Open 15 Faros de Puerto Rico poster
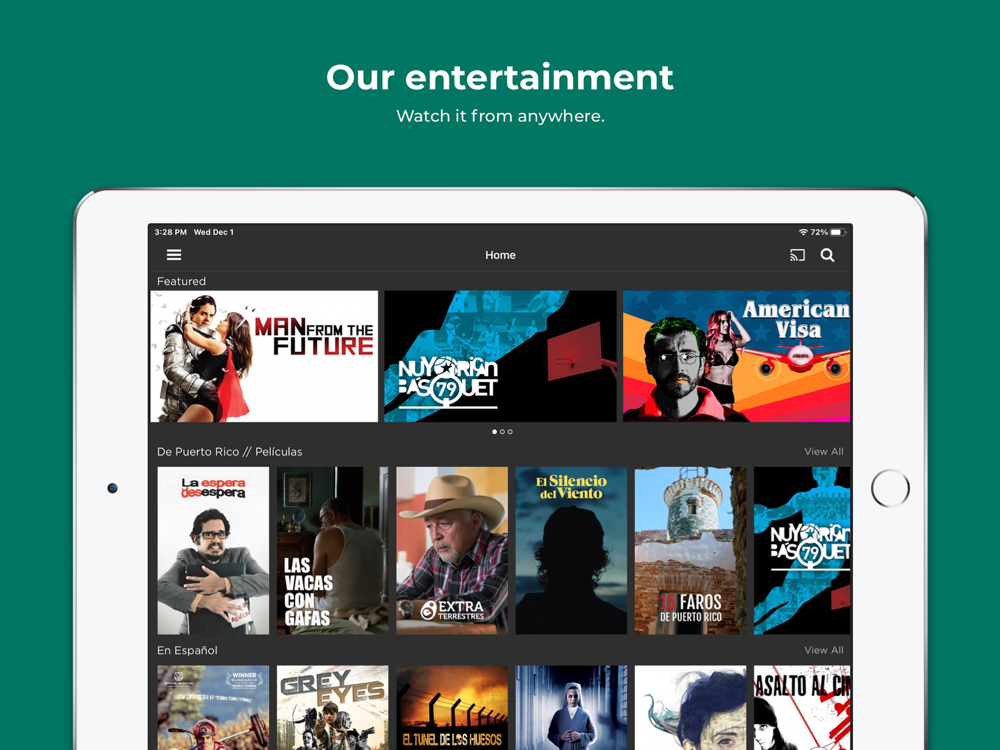This screenshot has height=750, width=1000. click(x=690, y=550)
